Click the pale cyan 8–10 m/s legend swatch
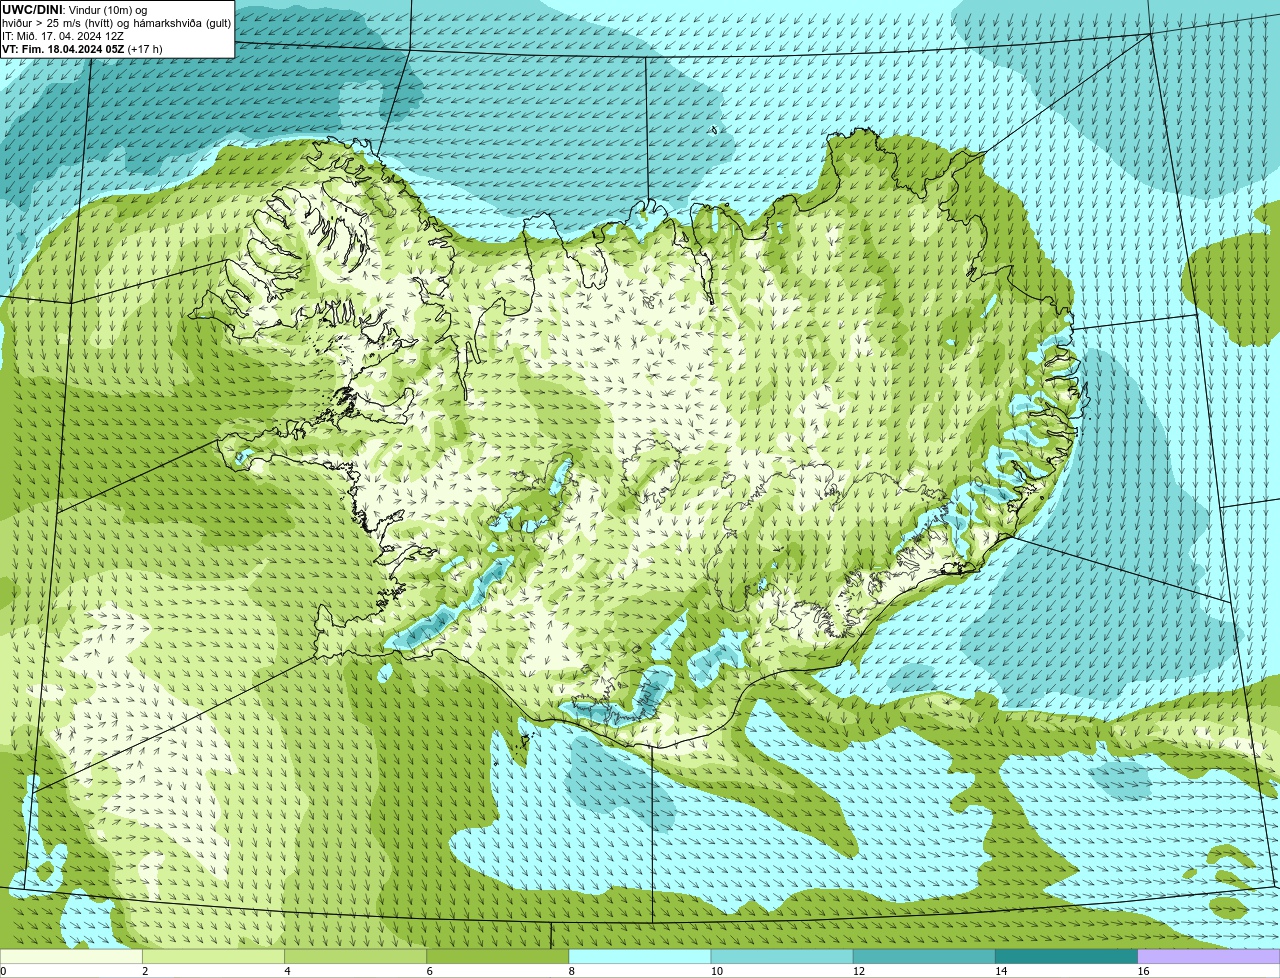This screenshot has width=1280, height=978. (x=640, y=956)
